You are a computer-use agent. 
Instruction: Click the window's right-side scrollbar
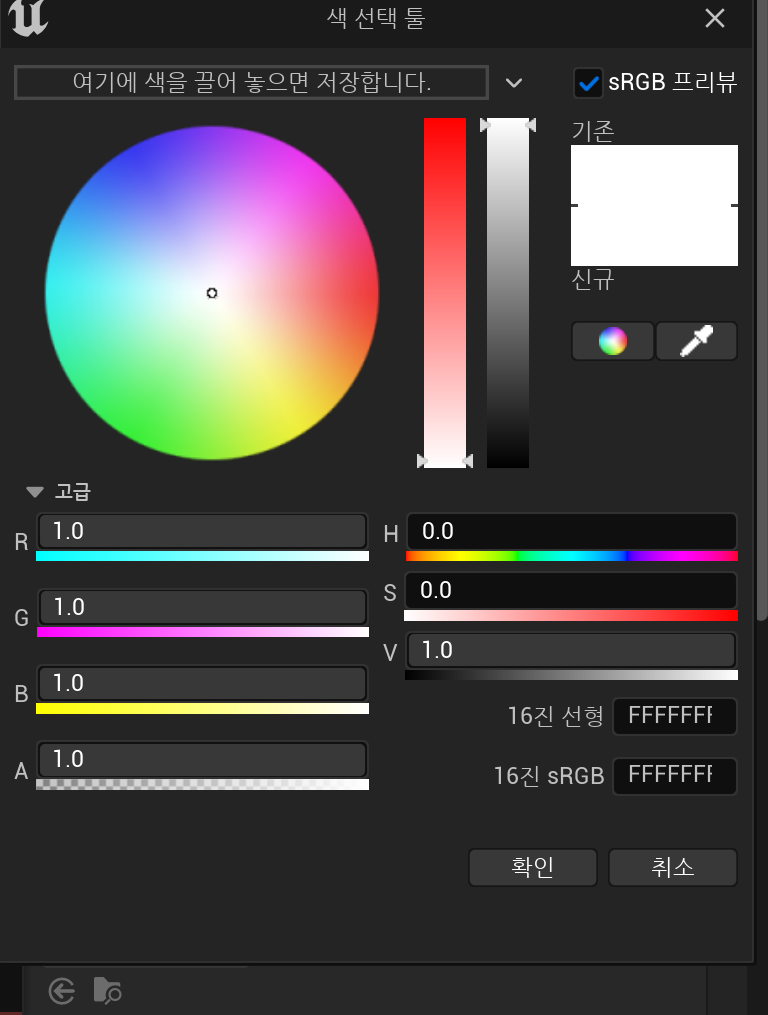pyautogui.click(x=762, y=311)
